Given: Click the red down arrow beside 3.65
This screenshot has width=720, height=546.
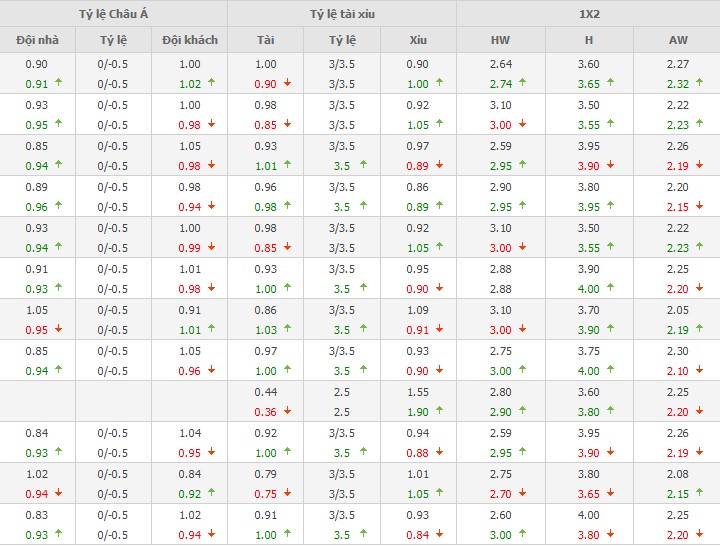Looking at the screenshot, I should tap(611, 494).
